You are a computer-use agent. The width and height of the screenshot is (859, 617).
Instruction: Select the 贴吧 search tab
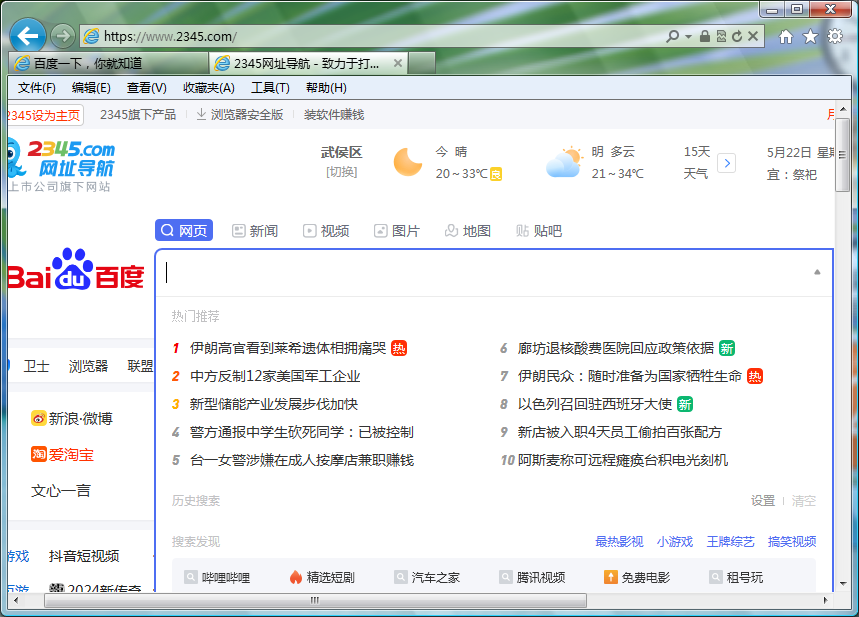point(539,231)
